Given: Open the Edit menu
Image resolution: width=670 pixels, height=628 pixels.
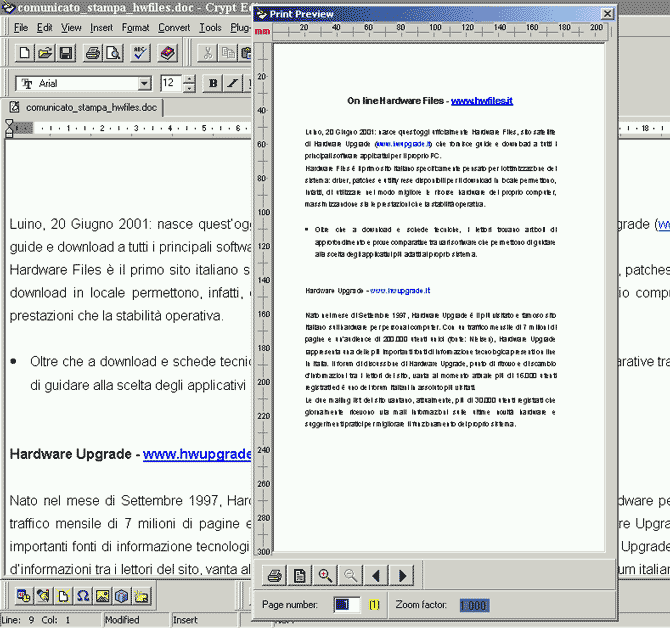Looking at the screenshot, I should pyautogui.click(x=44, y=28).
